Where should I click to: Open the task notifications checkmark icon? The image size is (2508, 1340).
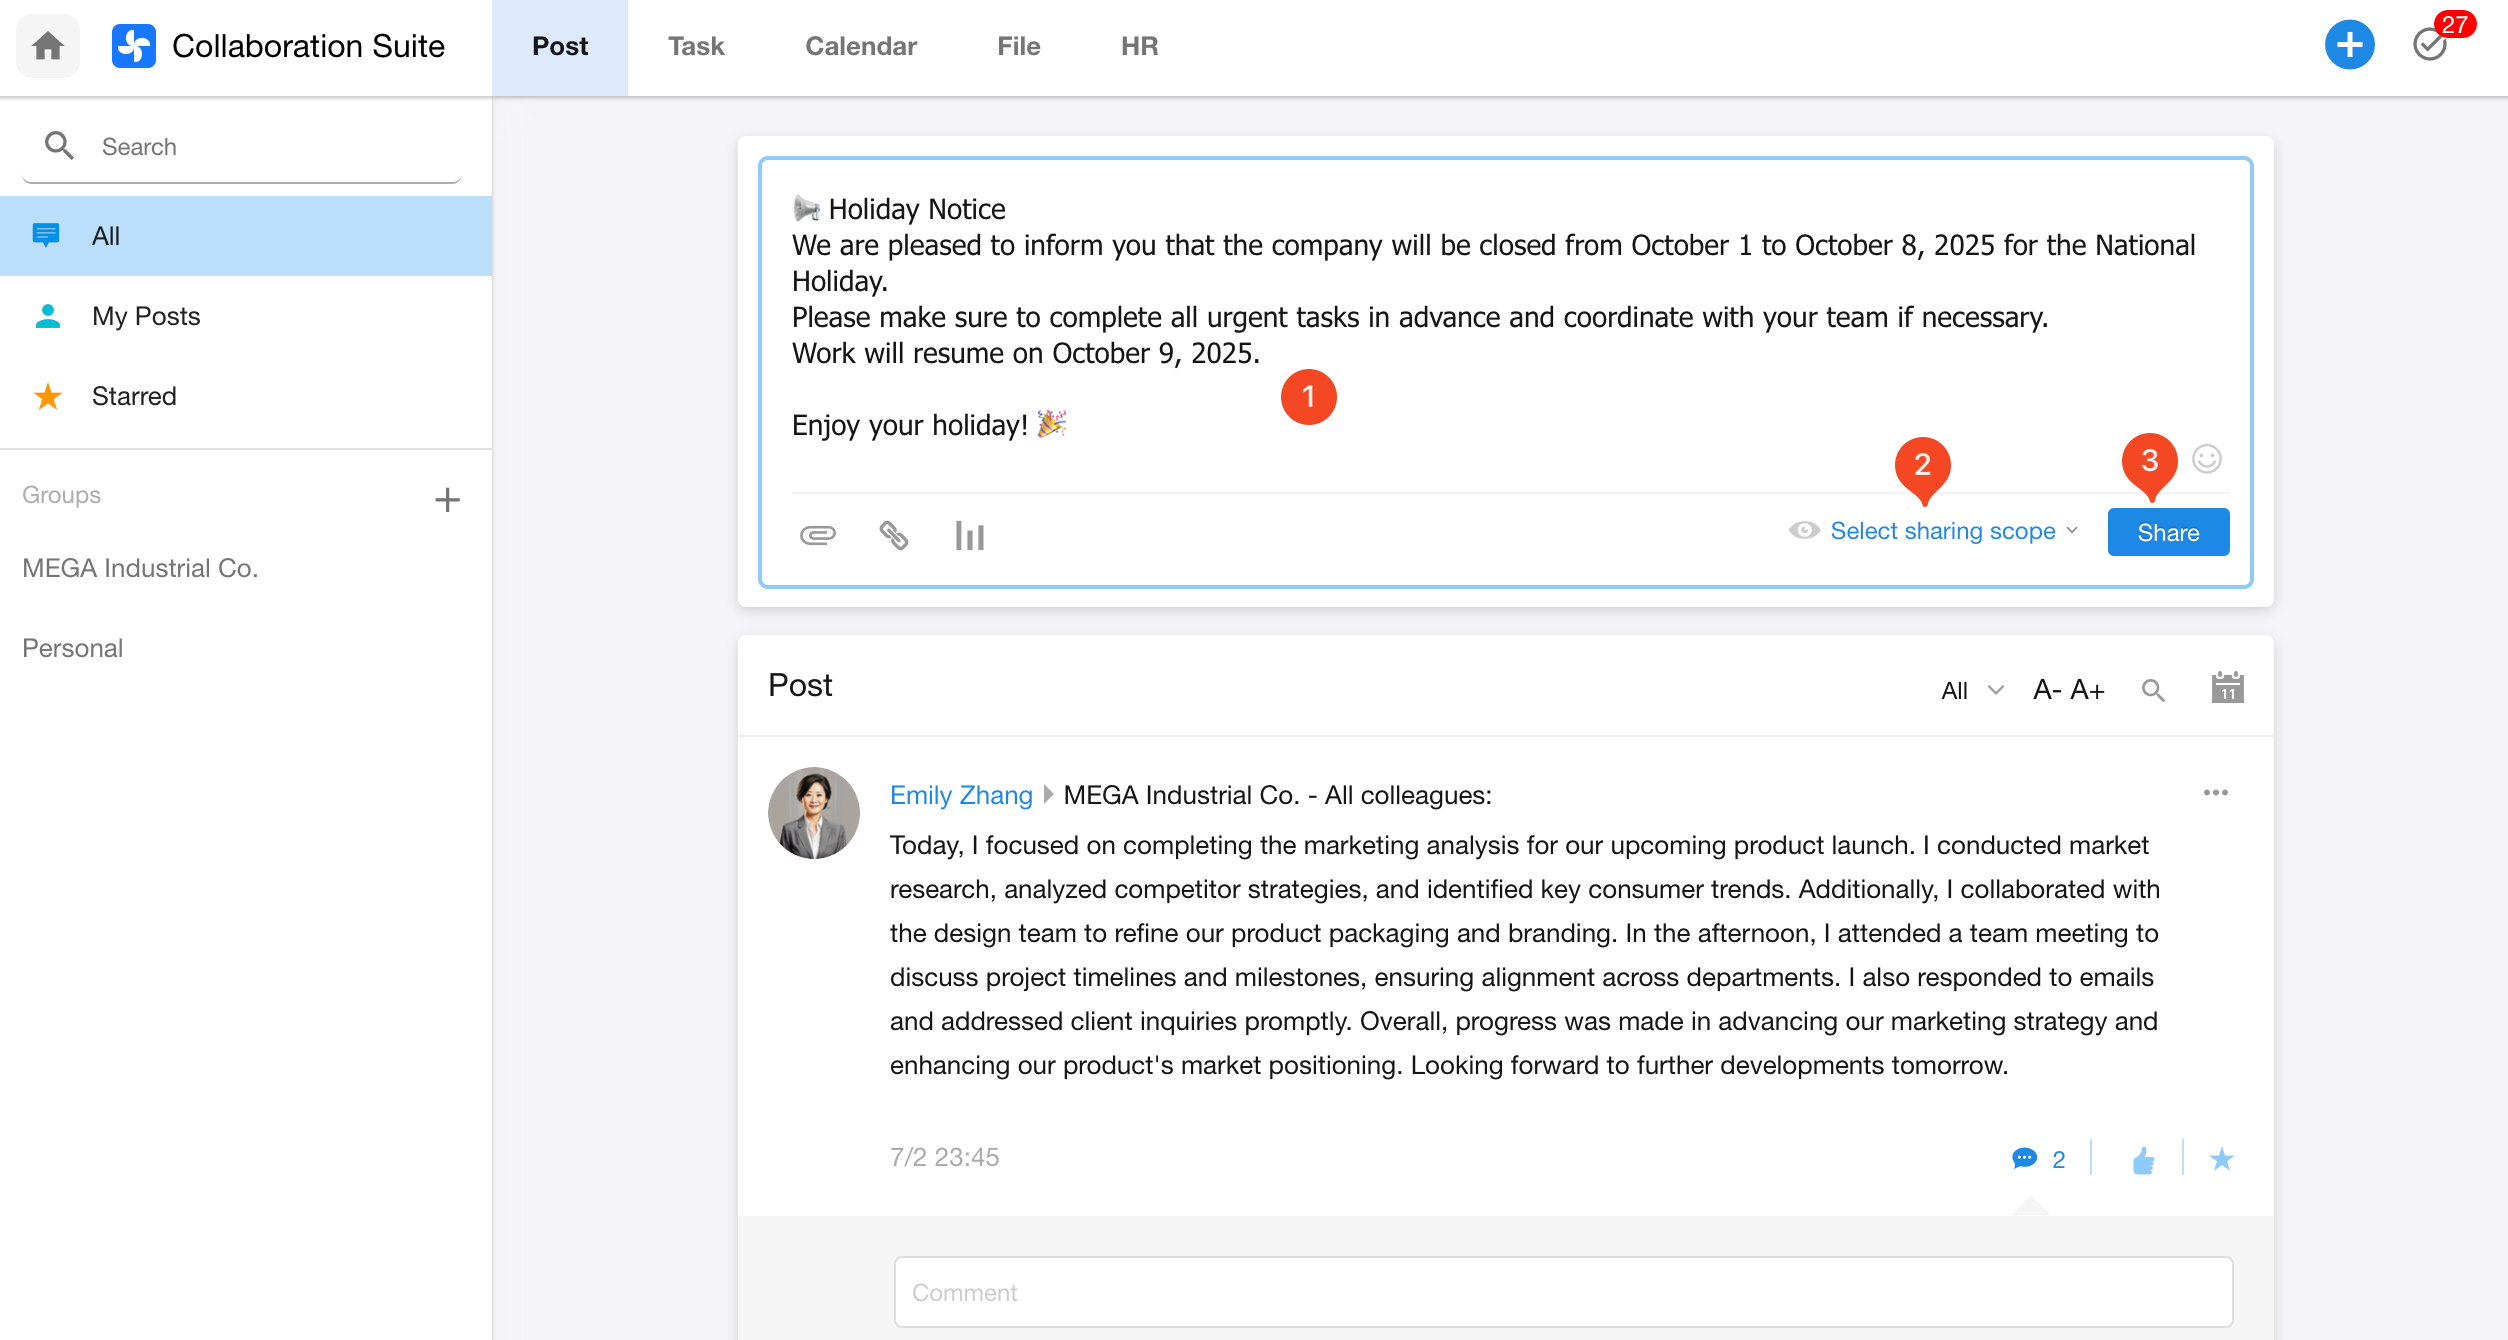2429,45
